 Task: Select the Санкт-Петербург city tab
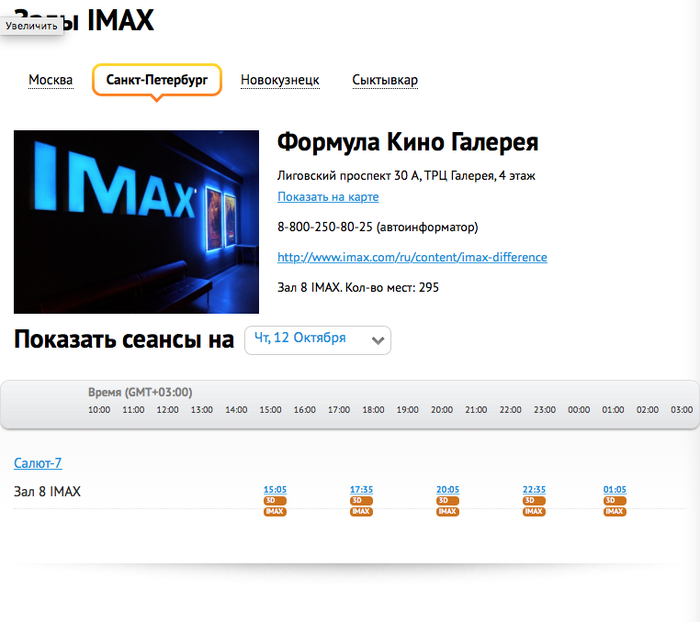click(x=156, y=80)
